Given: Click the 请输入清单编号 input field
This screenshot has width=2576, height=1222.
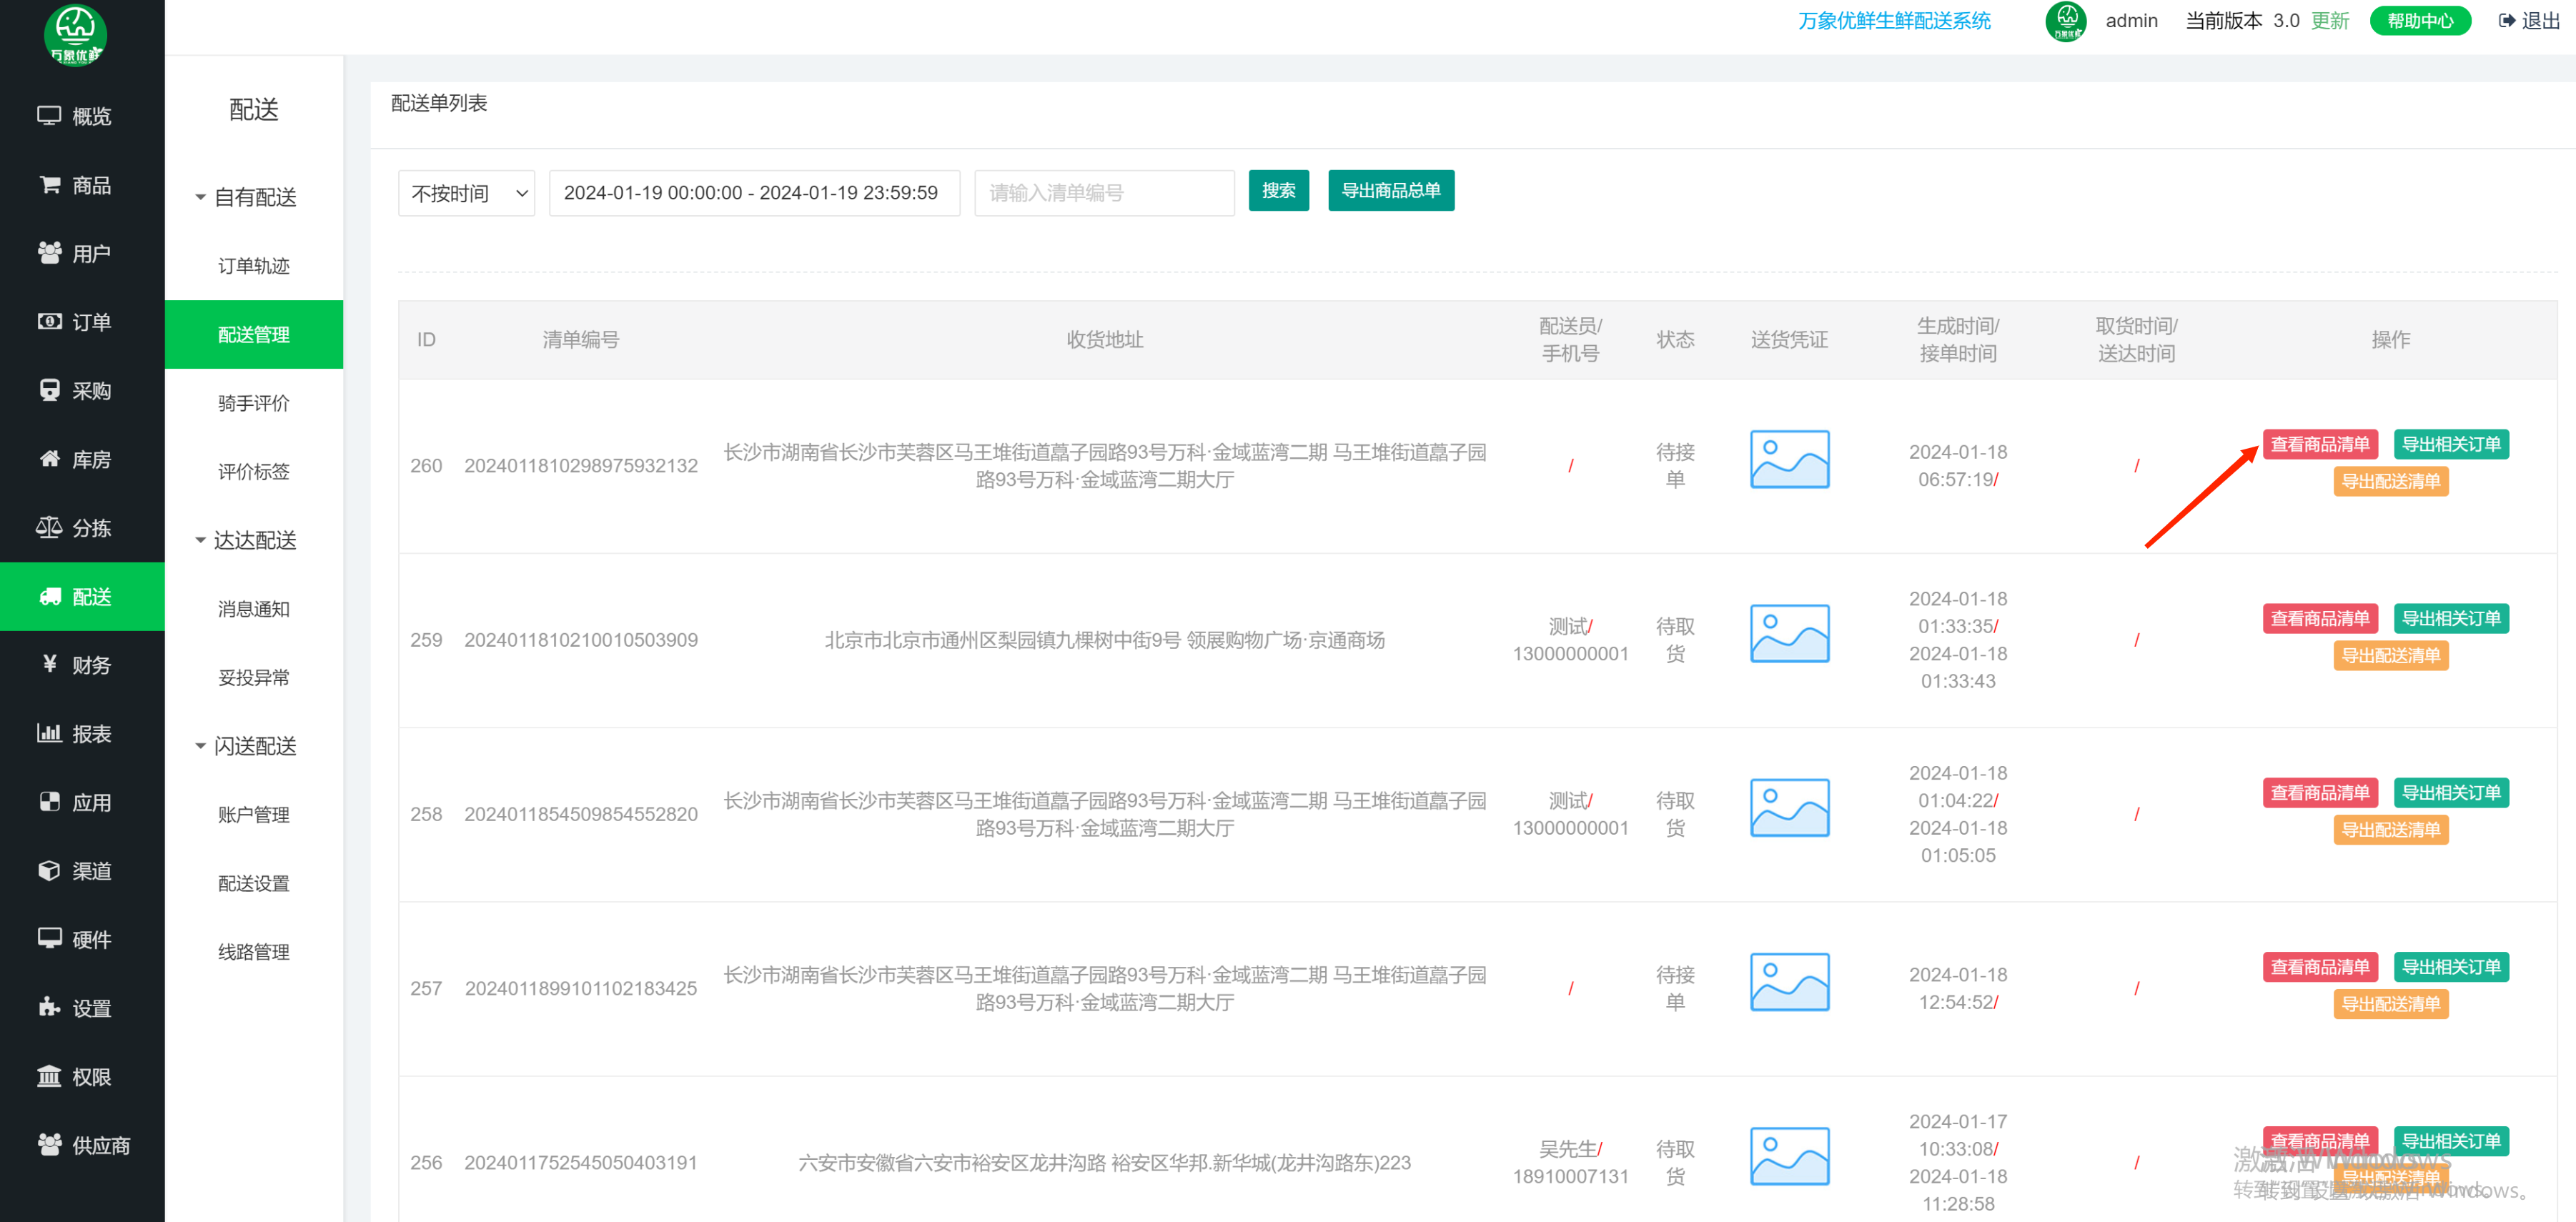Looking at the screenshot, I should click(1104, 193).
